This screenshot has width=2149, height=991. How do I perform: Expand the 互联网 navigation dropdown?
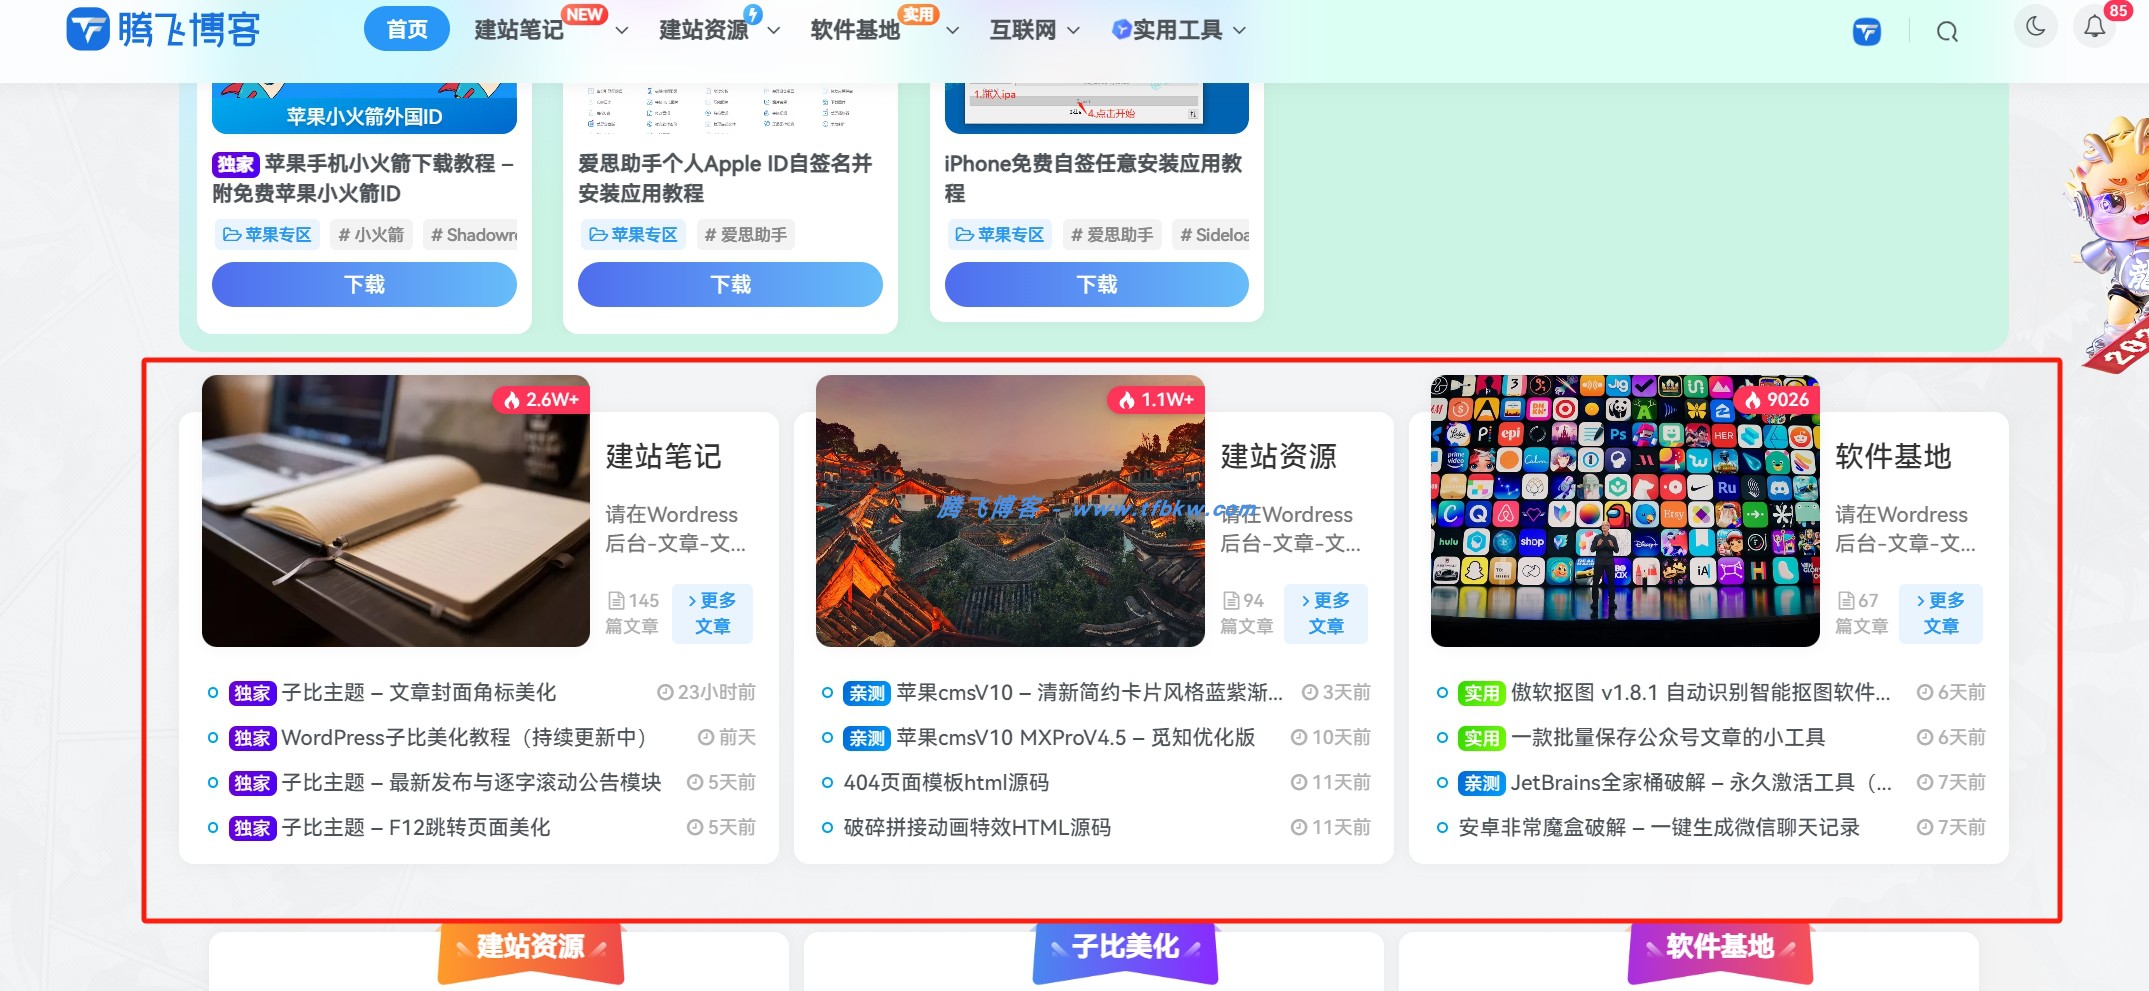point(1076,30)
